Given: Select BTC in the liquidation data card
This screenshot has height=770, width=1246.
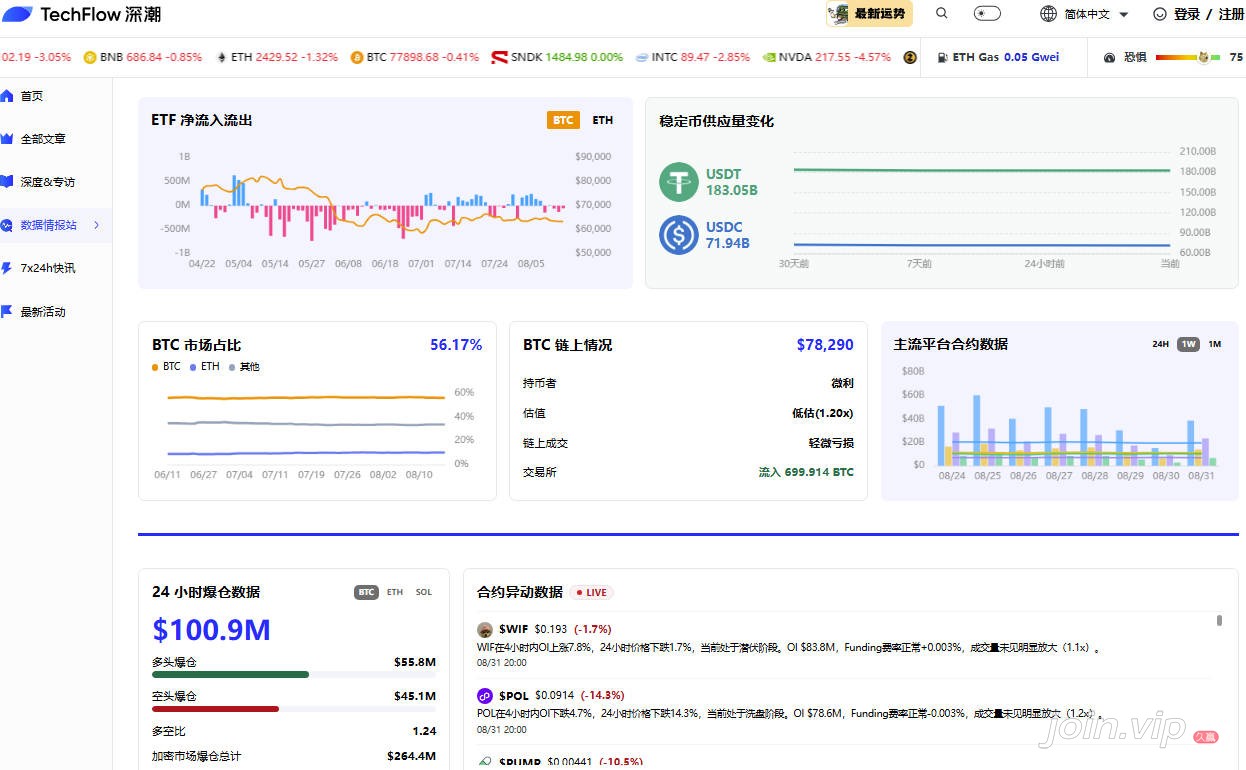Looking at the screenshot, I should [x=367, y=592].
